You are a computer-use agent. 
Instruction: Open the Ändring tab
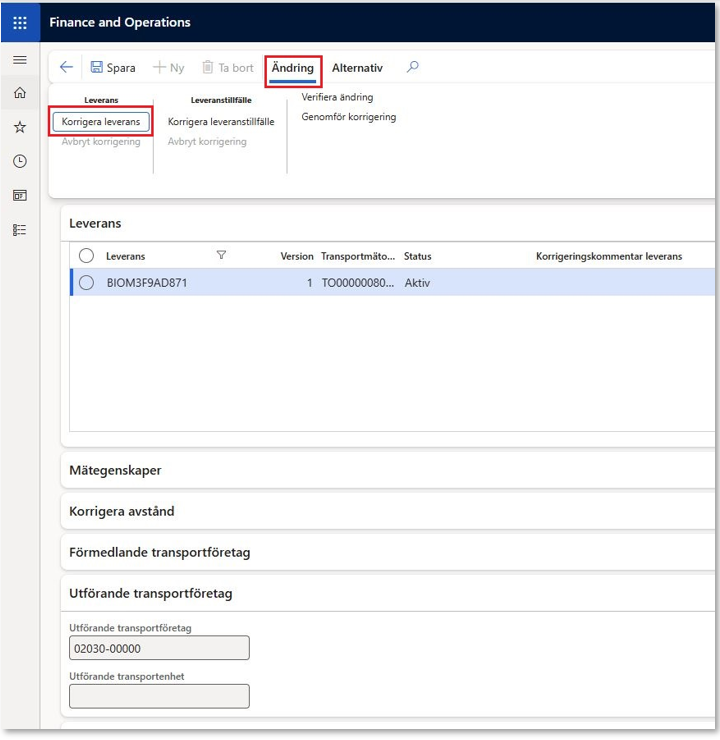(293, 68)
